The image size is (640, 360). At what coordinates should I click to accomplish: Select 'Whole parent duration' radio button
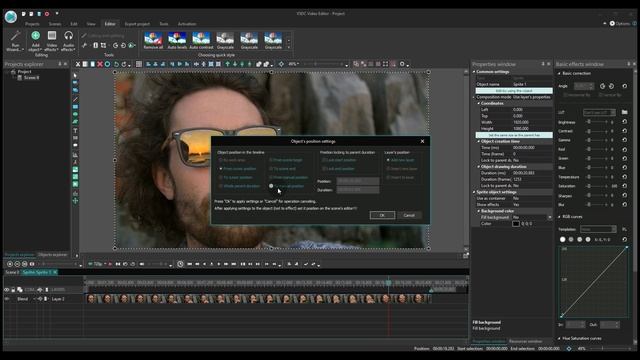coord(221,186)
